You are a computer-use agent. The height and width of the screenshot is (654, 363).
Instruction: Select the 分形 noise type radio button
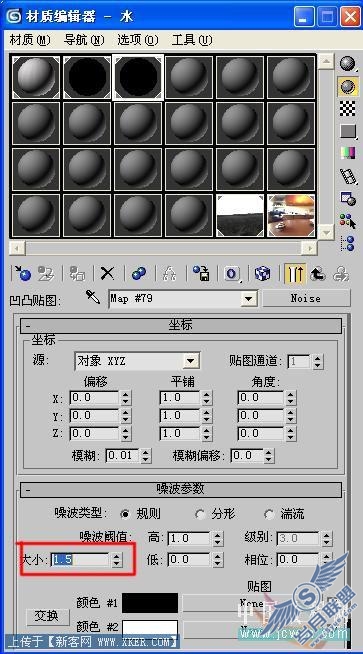200,514
